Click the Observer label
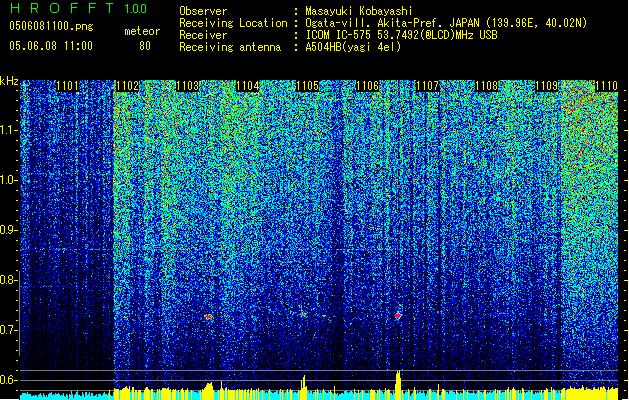Viewport: 629px width, 400px height. click(203, 11)
